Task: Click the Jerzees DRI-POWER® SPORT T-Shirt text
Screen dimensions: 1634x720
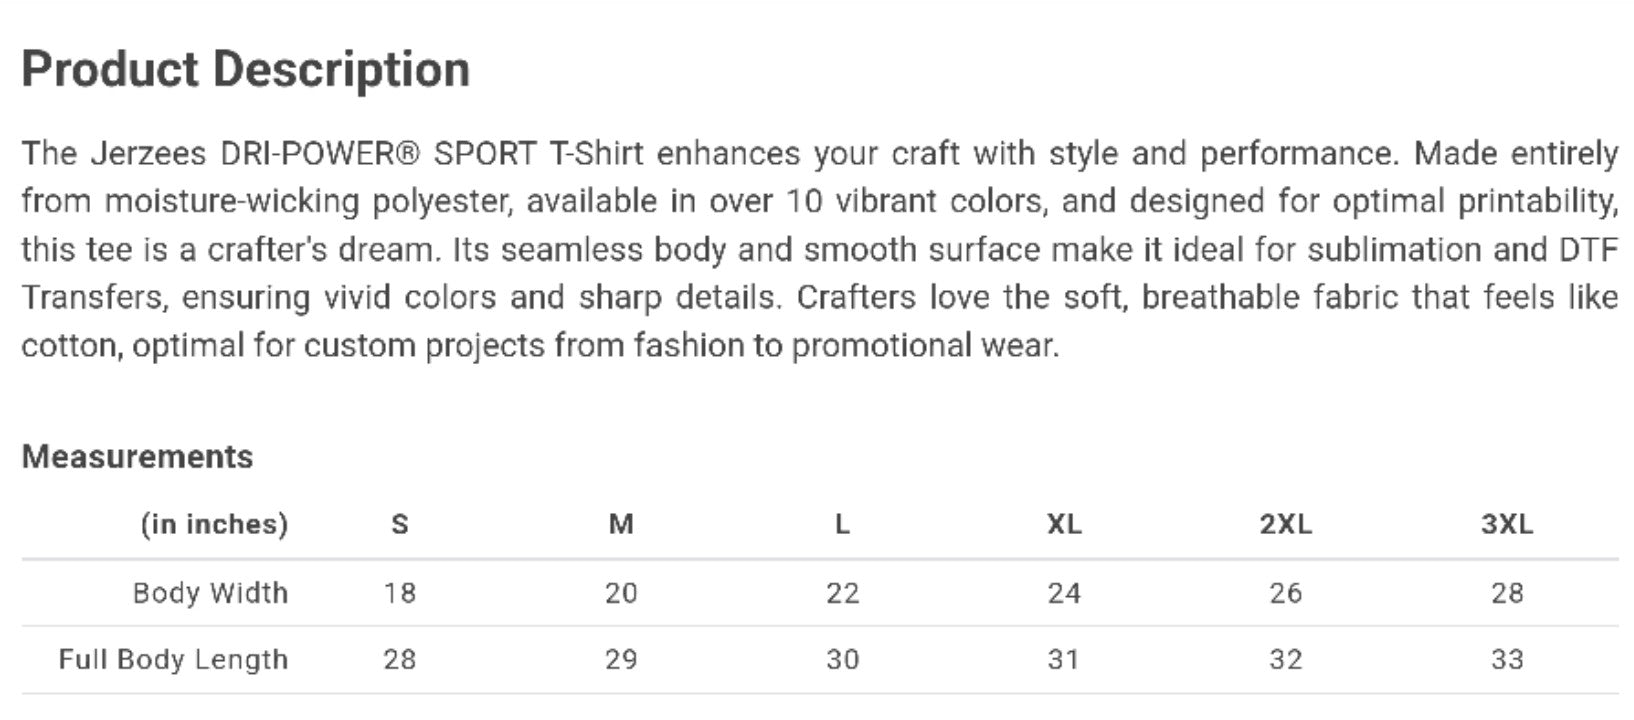Action: coord(367,154)
